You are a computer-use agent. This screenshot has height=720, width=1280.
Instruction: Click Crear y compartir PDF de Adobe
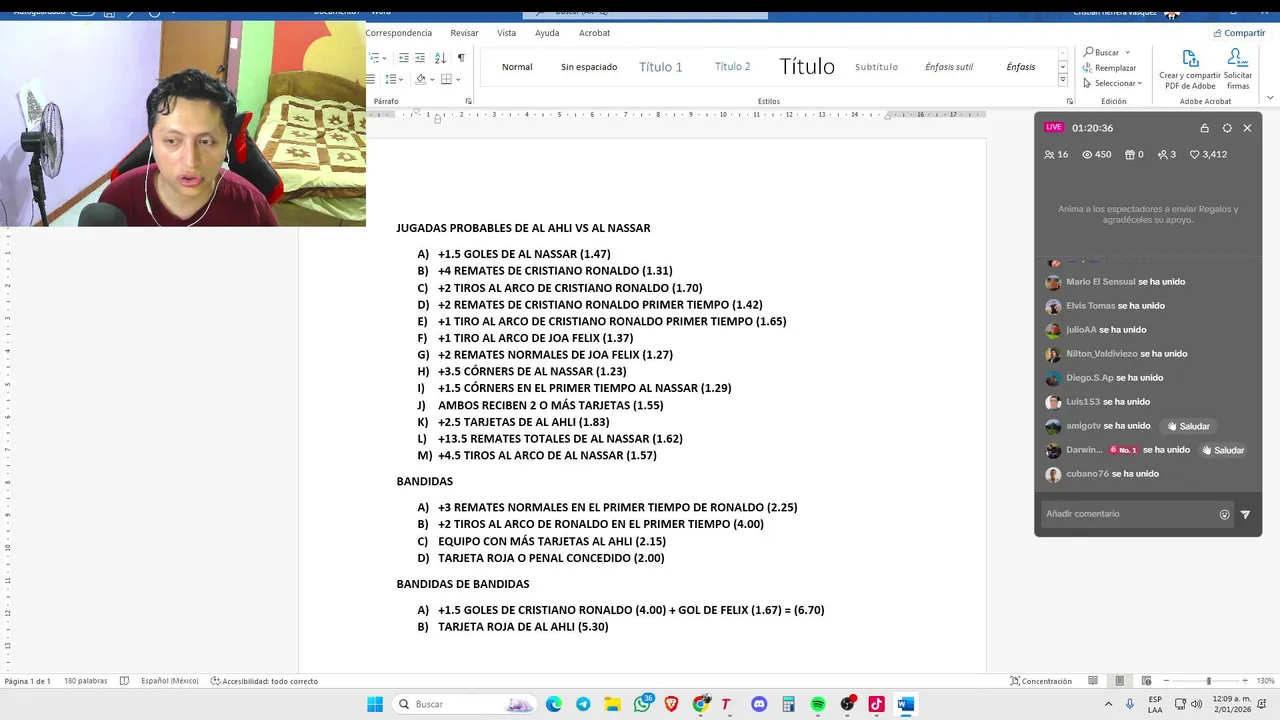point(1190,70)
